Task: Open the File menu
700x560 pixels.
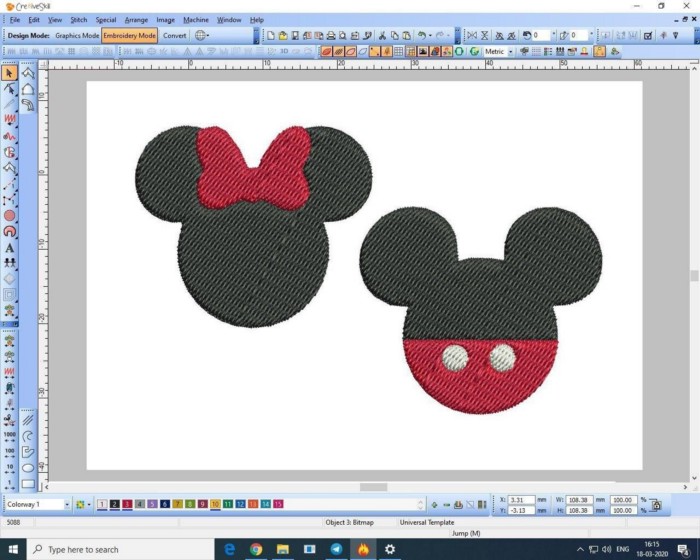Action: click(x=15, y=20)
